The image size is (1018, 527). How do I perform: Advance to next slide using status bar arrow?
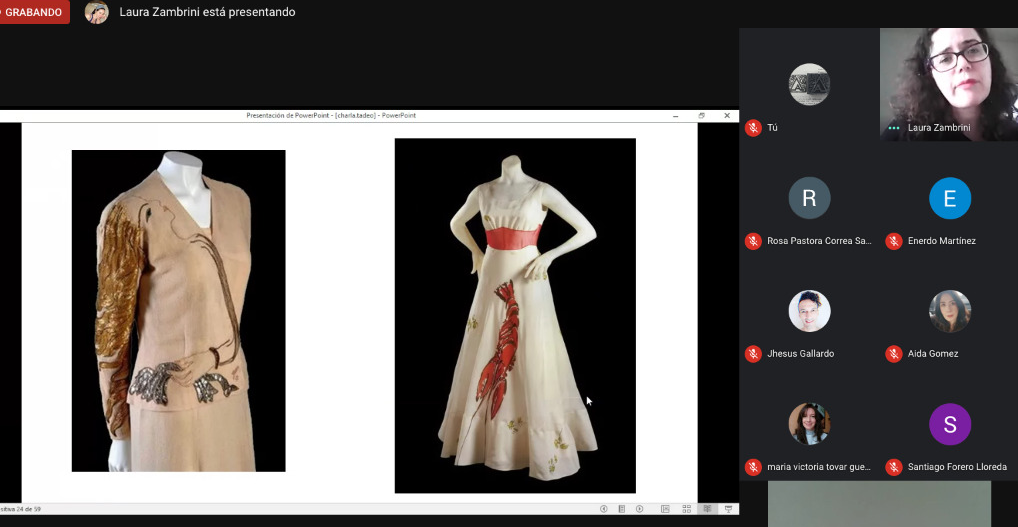coord(640,509)
